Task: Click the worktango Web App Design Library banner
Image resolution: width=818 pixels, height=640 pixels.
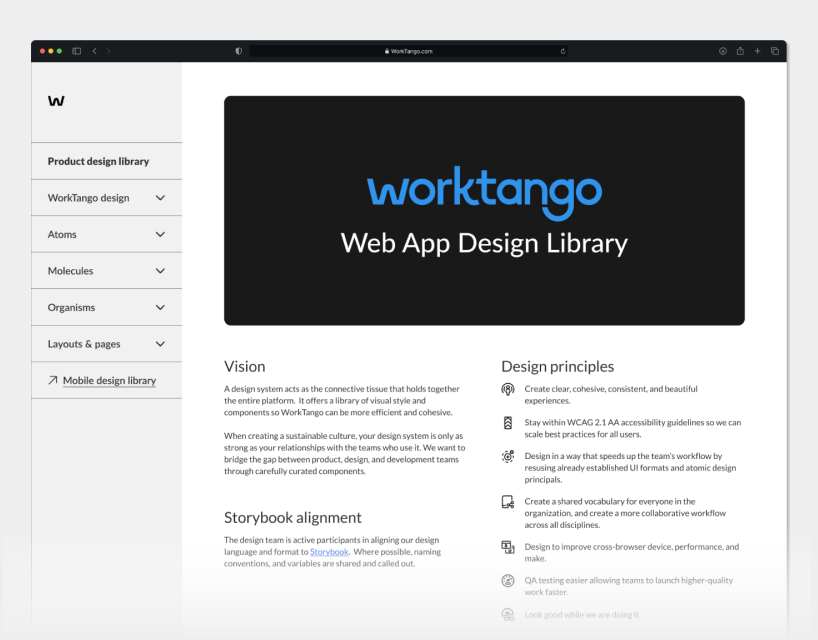Action: [x=484, y=210]
